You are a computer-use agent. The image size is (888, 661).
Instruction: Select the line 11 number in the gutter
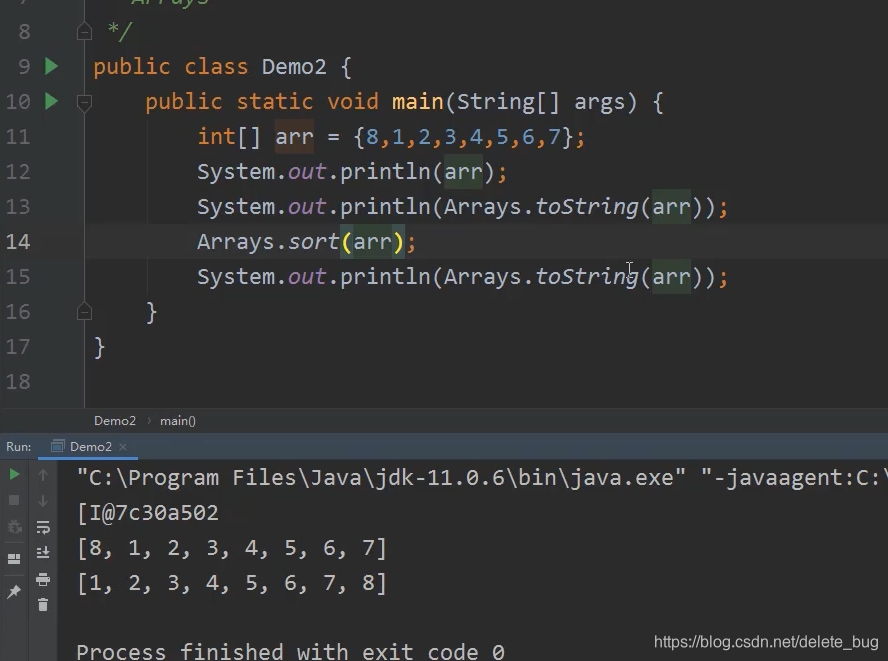pos(18,137)
